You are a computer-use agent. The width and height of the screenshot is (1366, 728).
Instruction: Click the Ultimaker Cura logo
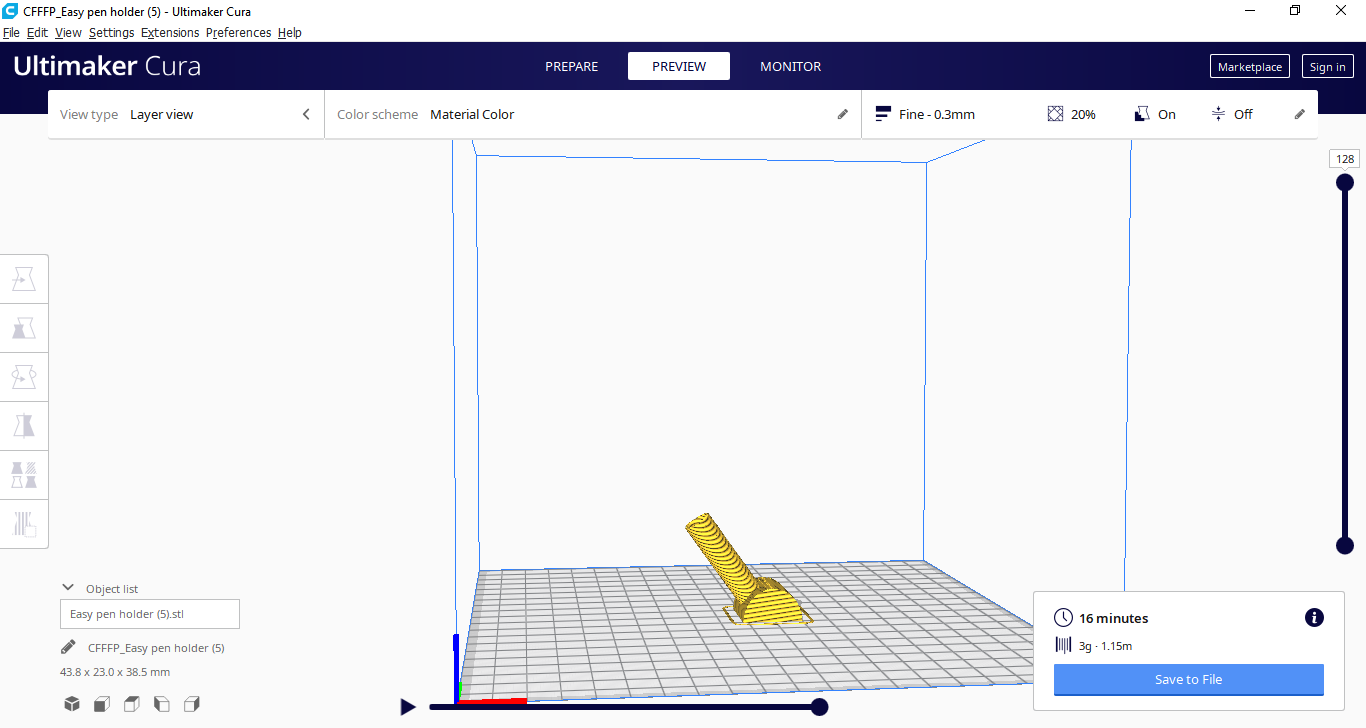click(x=107, y=66)
